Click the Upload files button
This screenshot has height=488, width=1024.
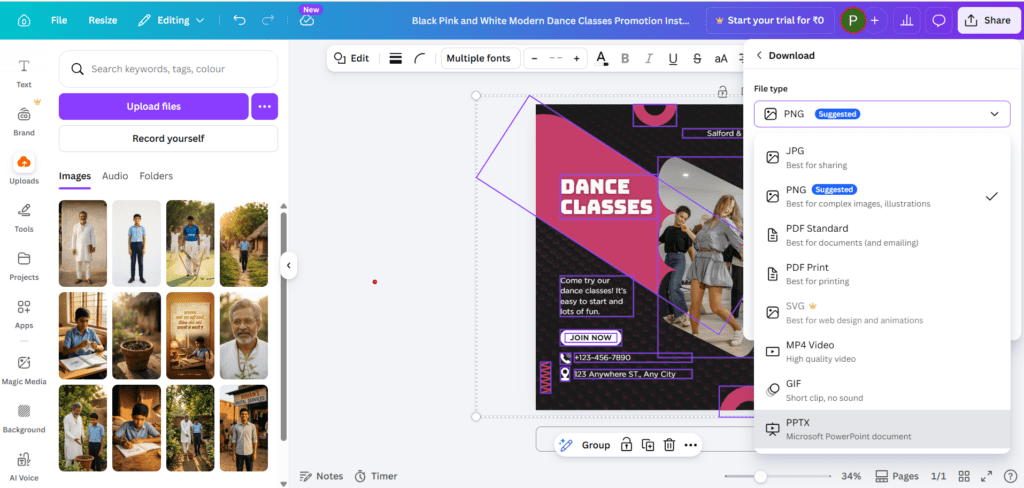click(x=153, y=106)
